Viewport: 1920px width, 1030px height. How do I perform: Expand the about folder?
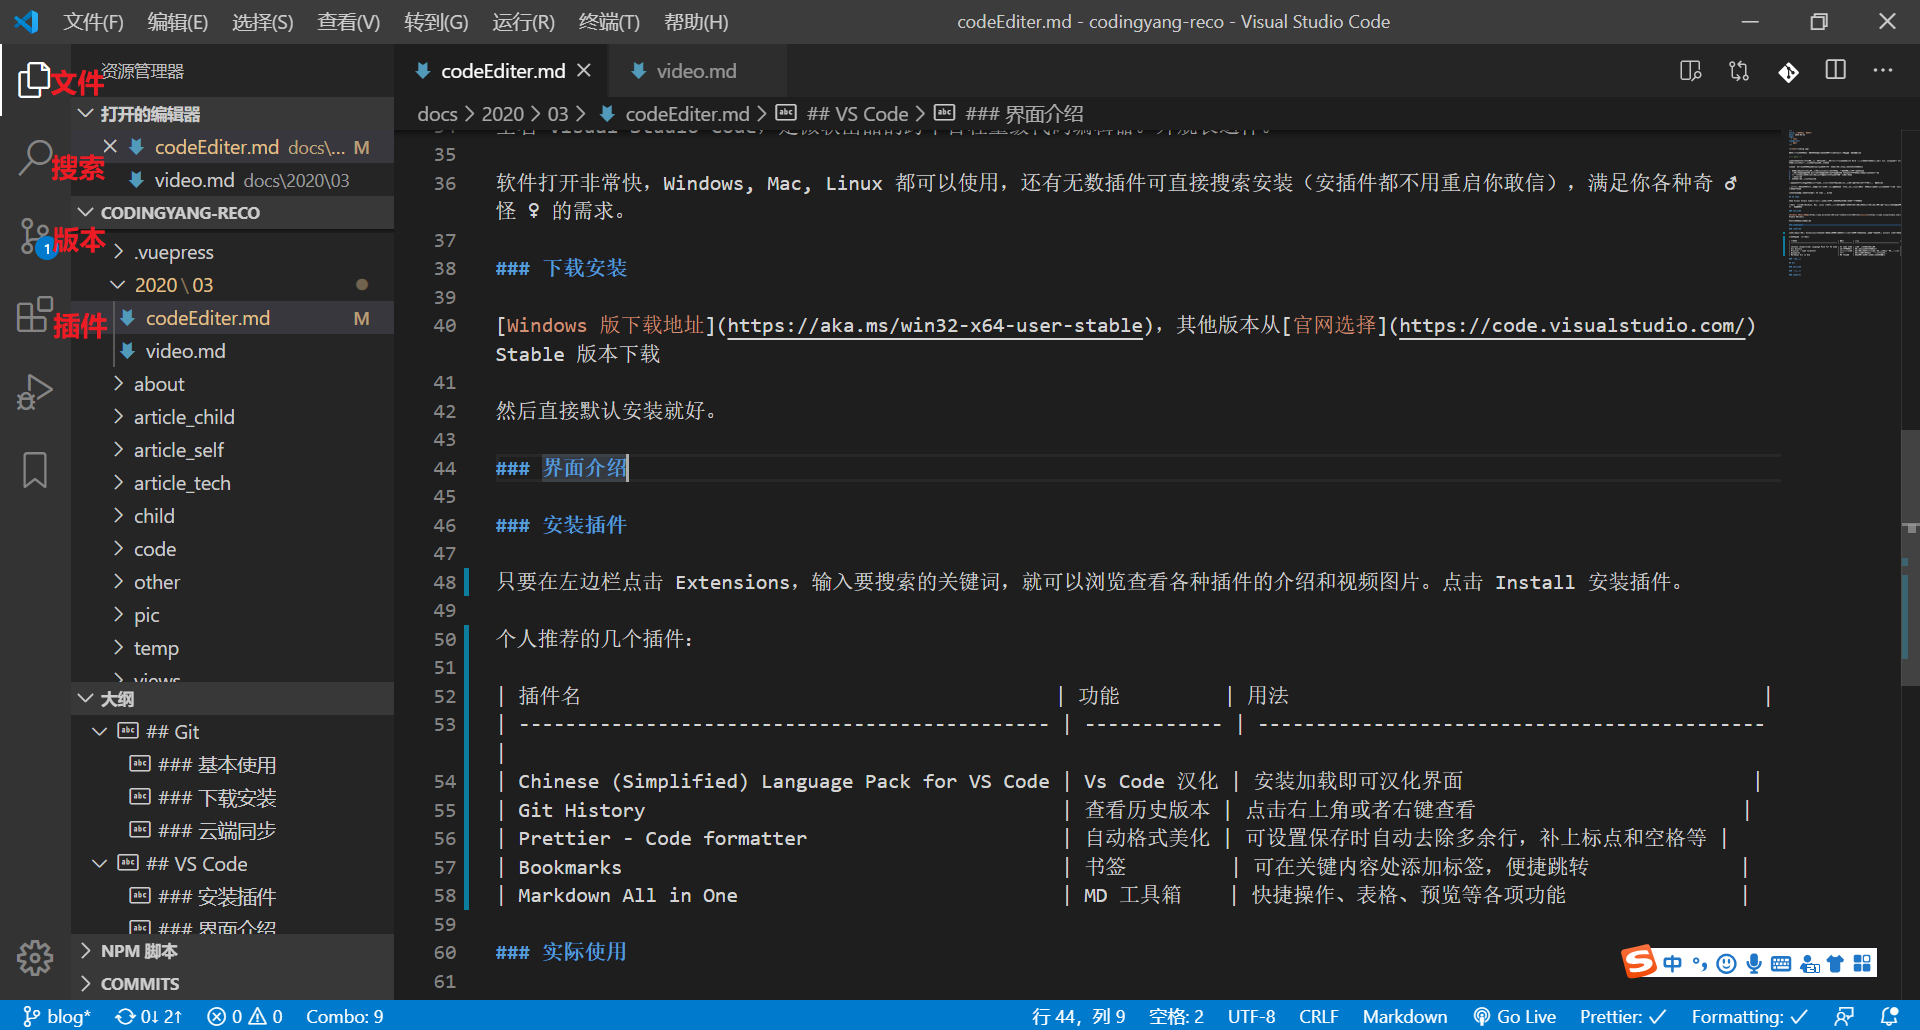234,384
